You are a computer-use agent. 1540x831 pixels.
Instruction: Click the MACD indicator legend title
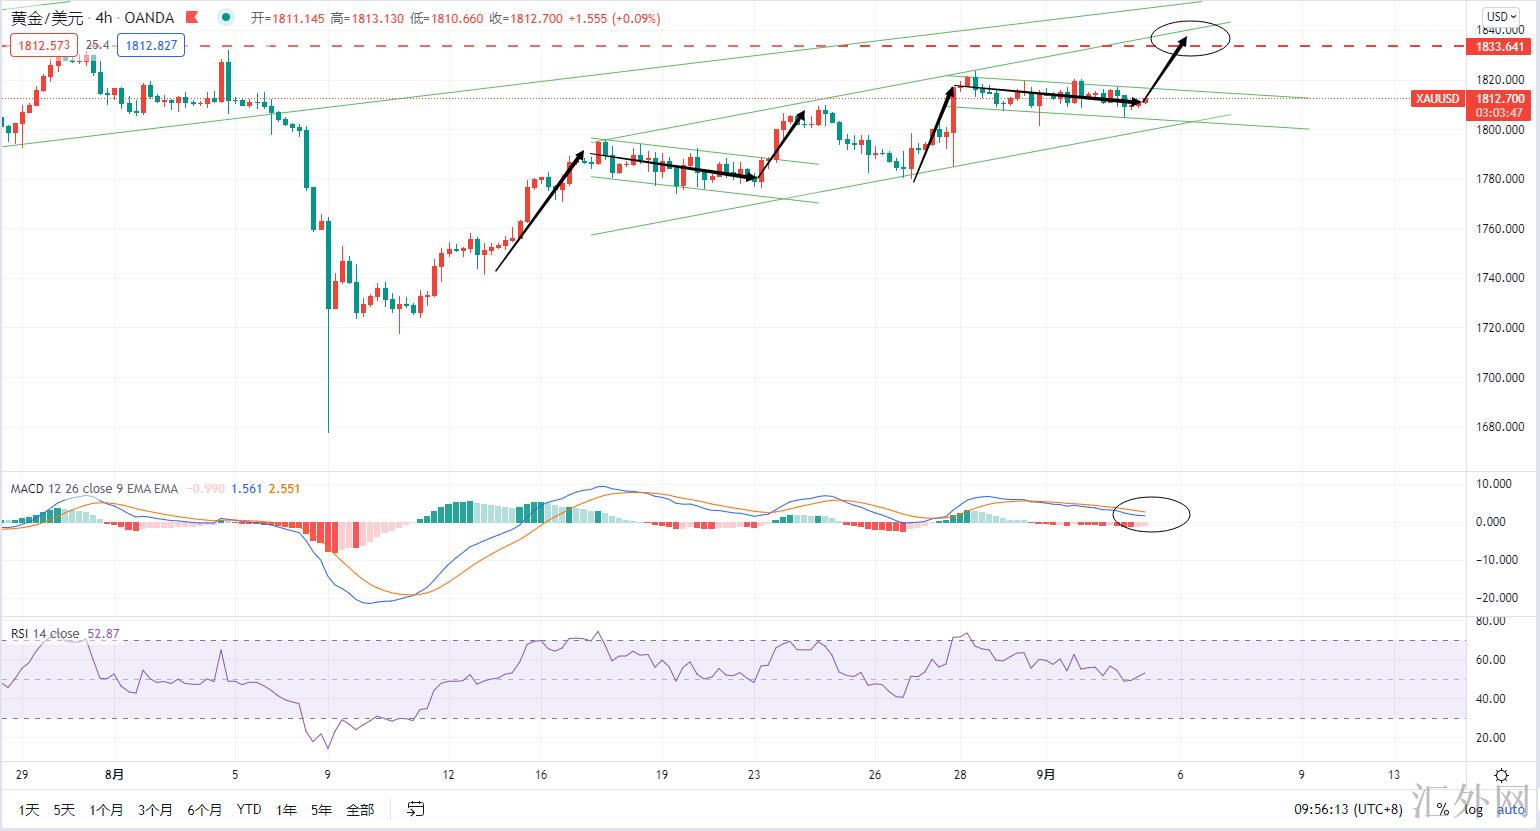(94, 488)
